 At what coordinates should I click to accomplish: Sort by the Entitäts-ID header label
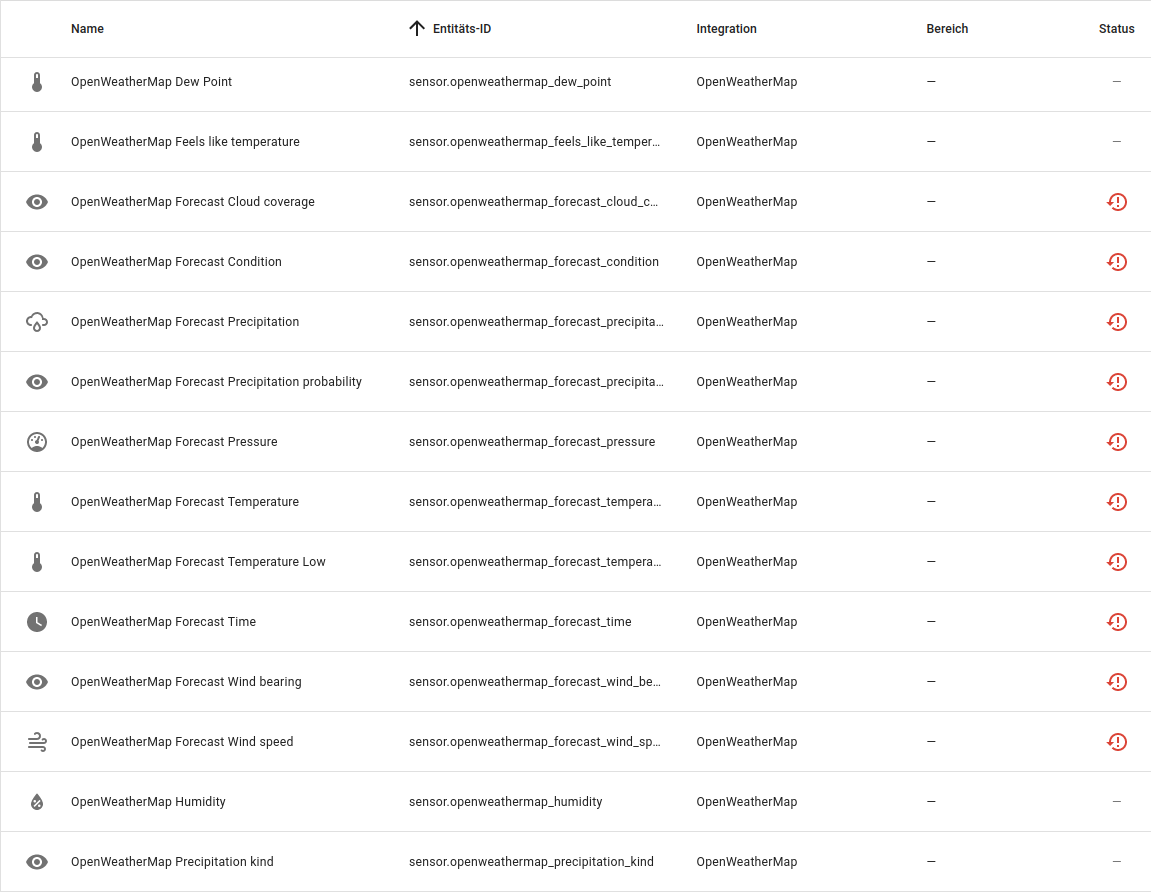462,29
